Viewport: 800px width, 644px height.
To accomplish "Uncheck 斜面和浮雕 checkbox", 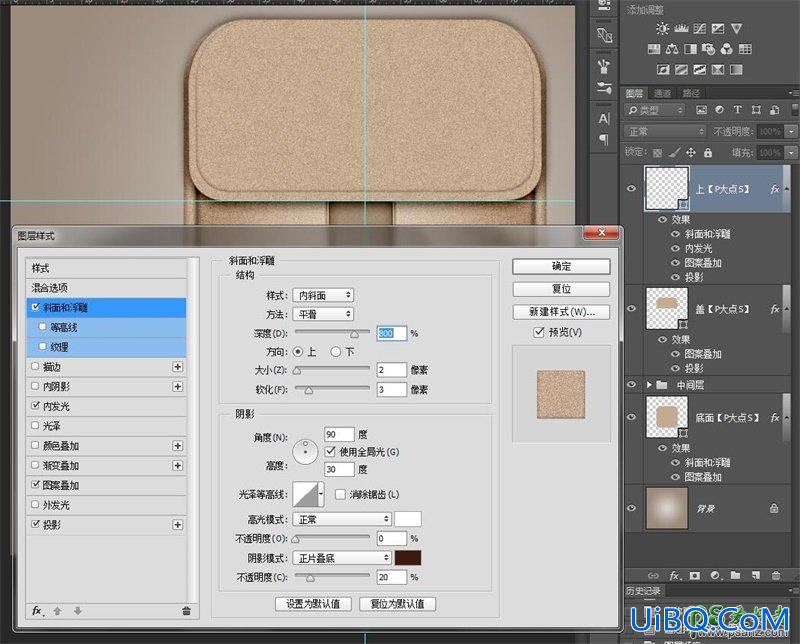I will pos(35,307).
